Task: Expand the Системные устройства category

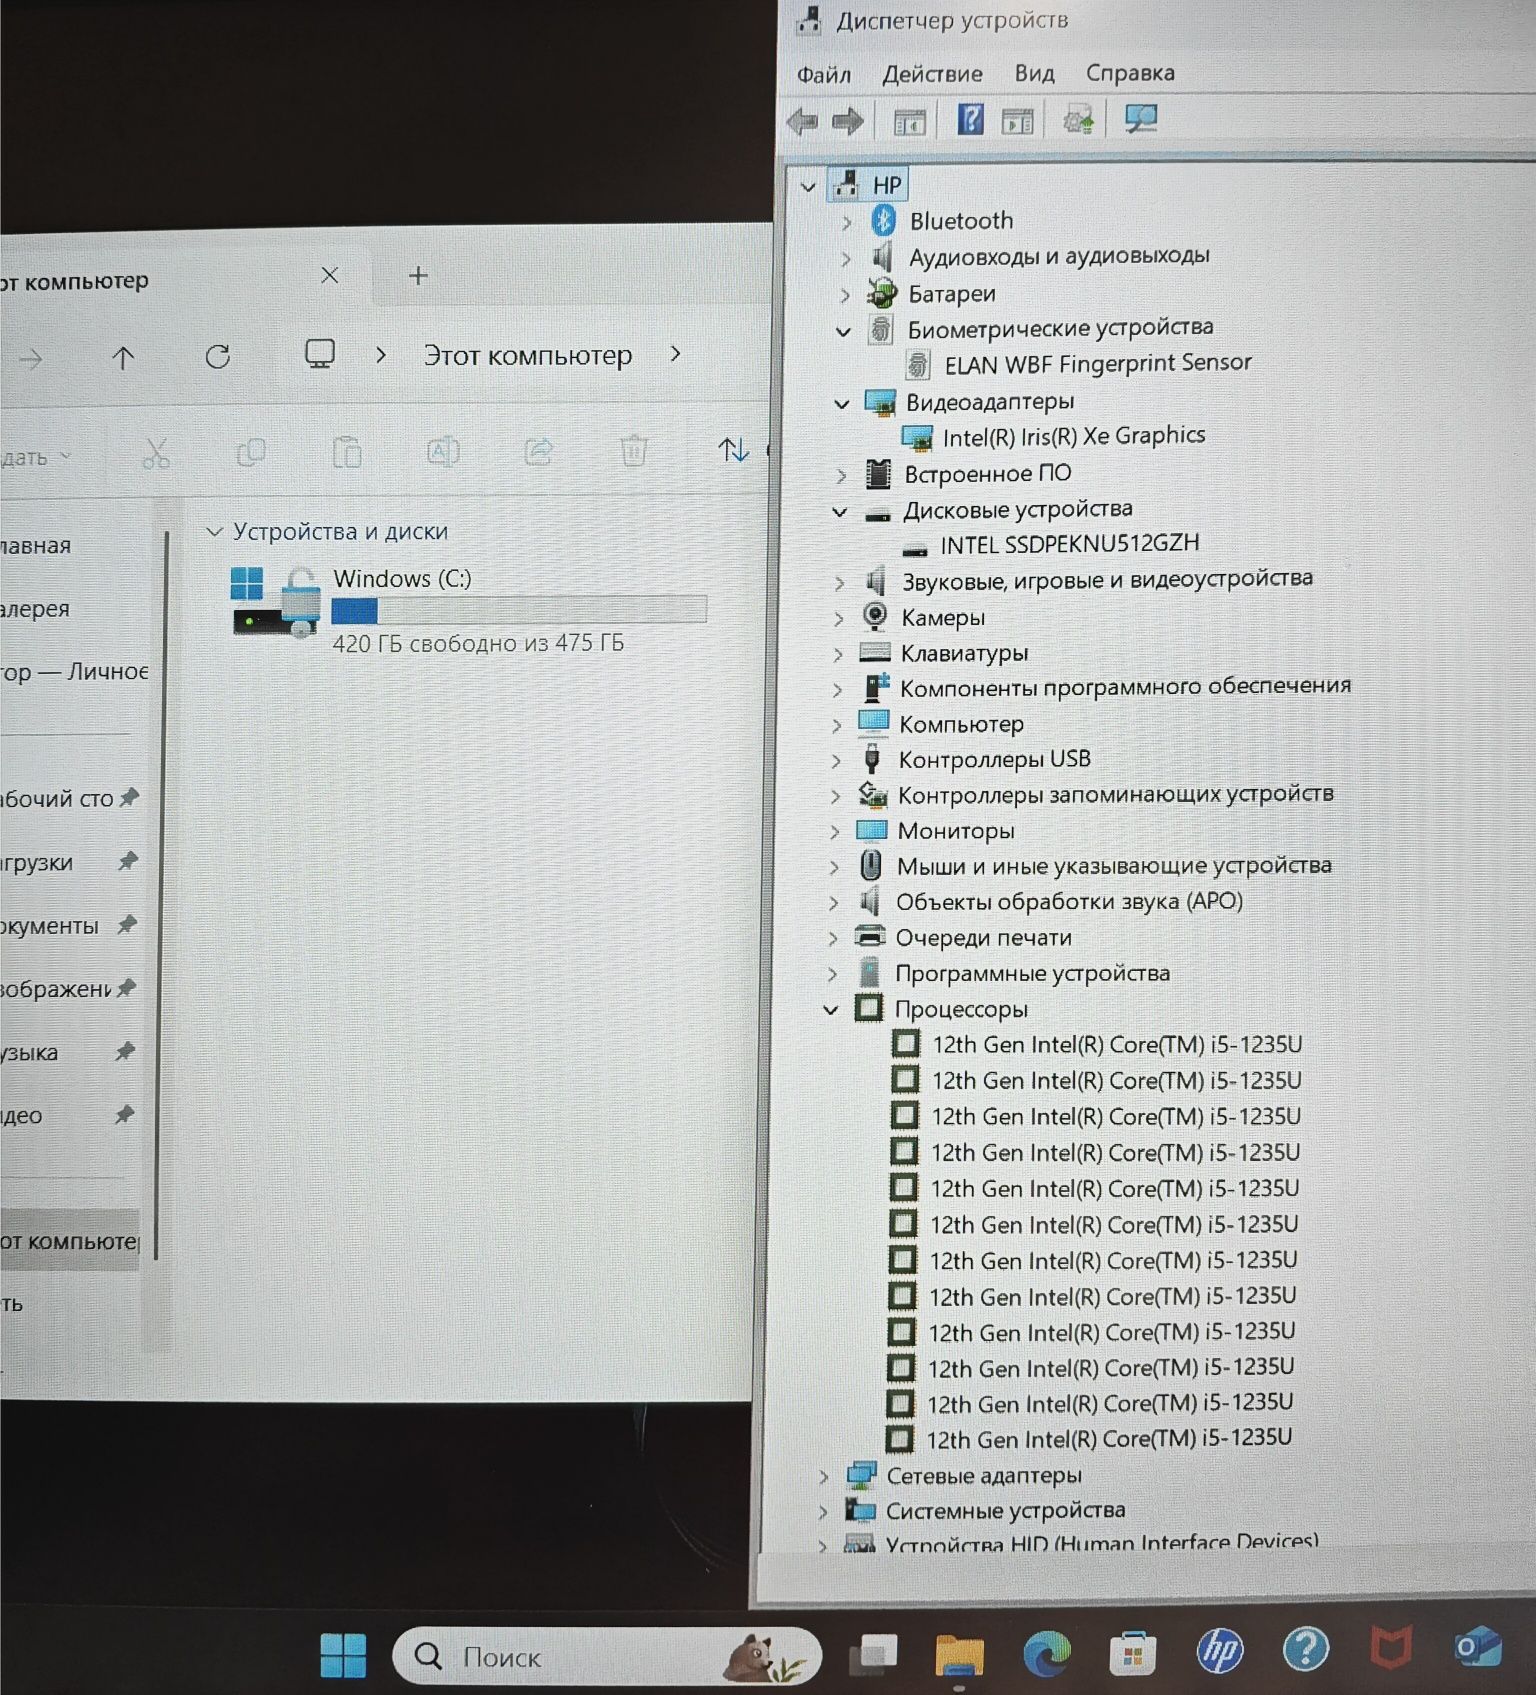Action: point(823,1512)
